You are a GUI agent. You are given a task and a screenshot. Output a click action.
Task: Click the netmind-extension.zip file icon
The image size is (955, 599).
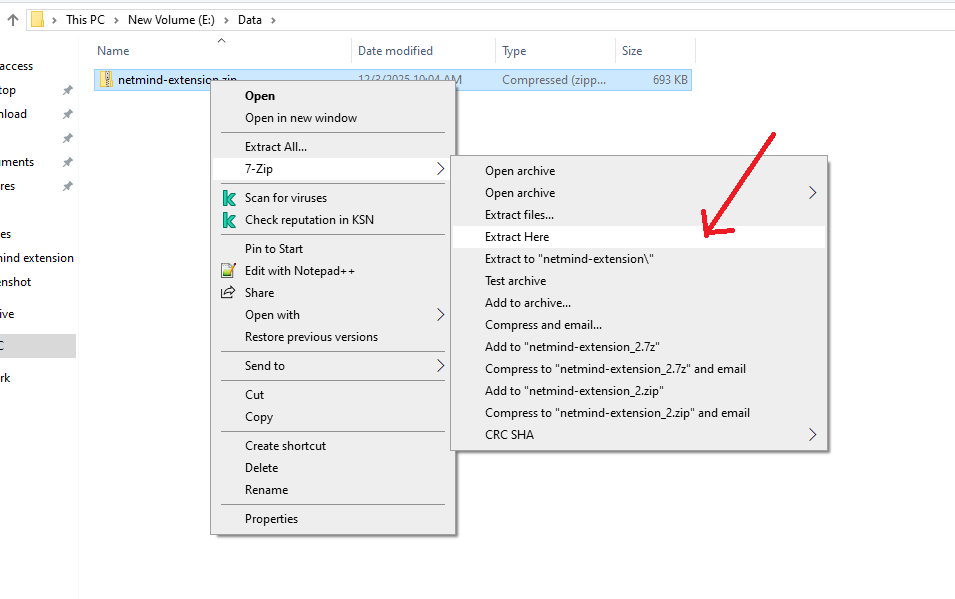(106, 80)
